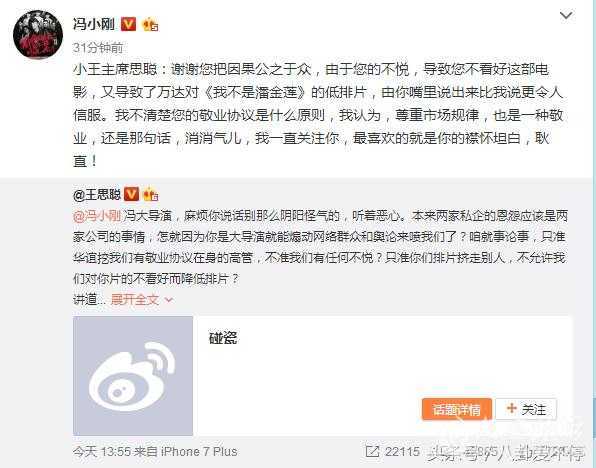This screenshot has width=596, height=468.
Task: Click the 话题详情 button
Action: point(457,409)
